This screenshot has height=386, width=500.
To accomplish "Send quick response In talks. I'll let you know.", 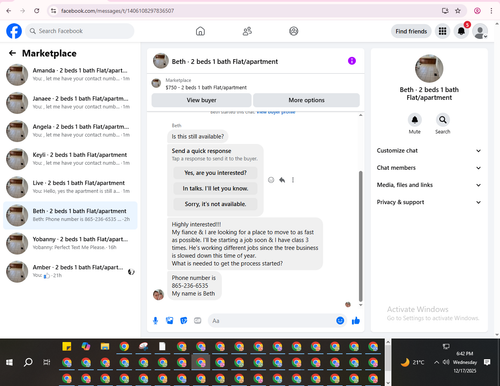I will click(215, 188).
